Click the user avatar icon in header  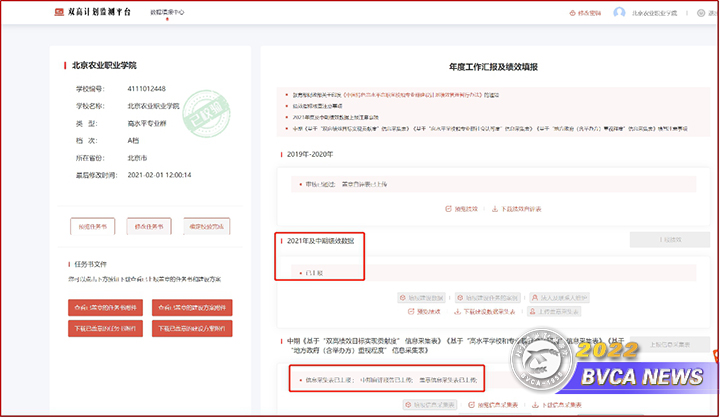[619, 13]
